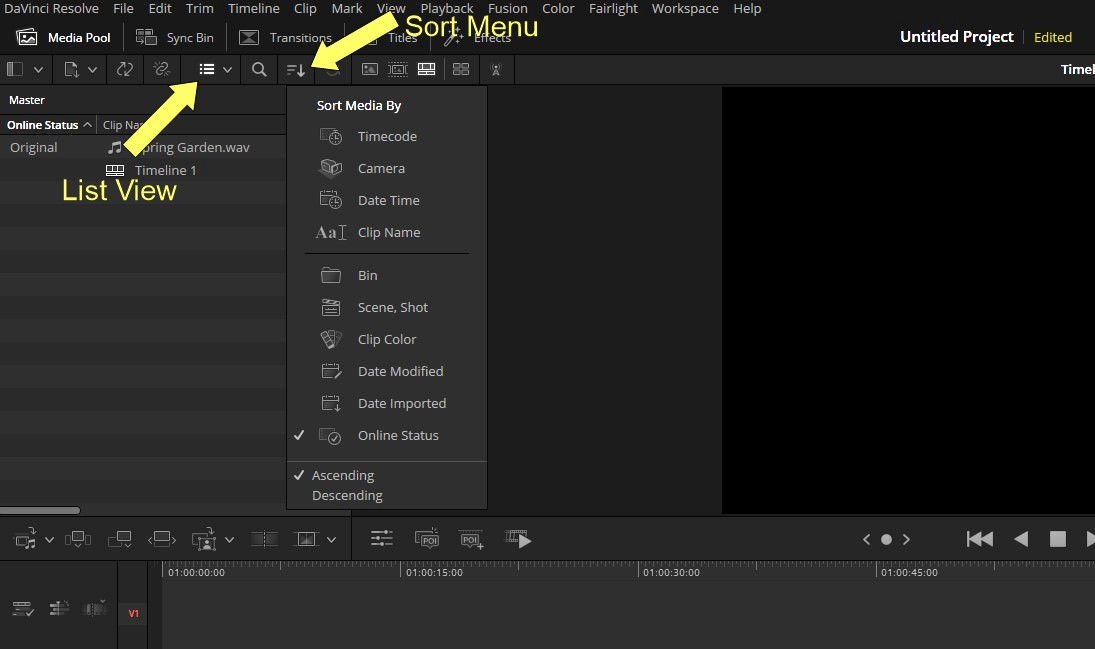
Task: Open the Tools sliders icon
Action: pos(381,539)
